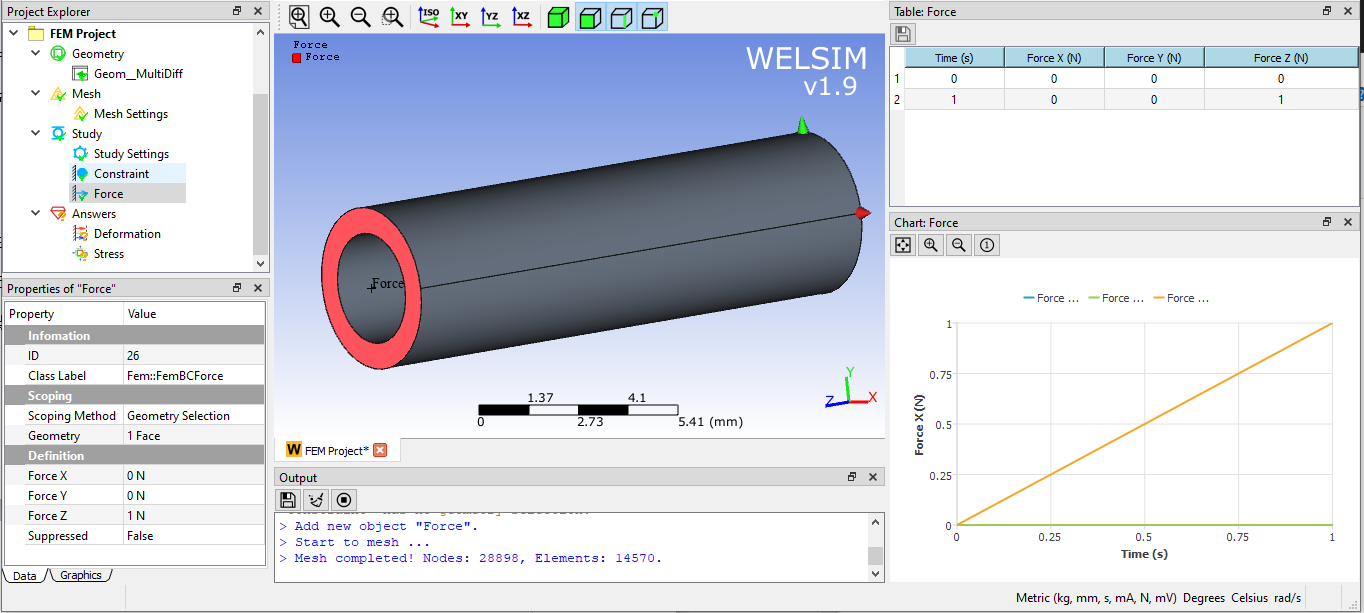
Task: Select Mesh Settings in the tree
Action: (x=131, y=113)
